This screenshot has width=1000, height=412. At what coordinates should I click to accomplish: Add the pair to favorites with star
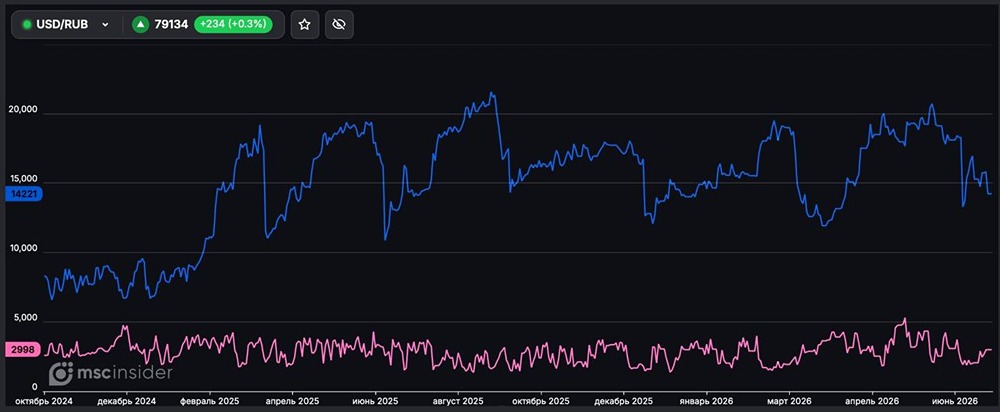click(305, 25)
